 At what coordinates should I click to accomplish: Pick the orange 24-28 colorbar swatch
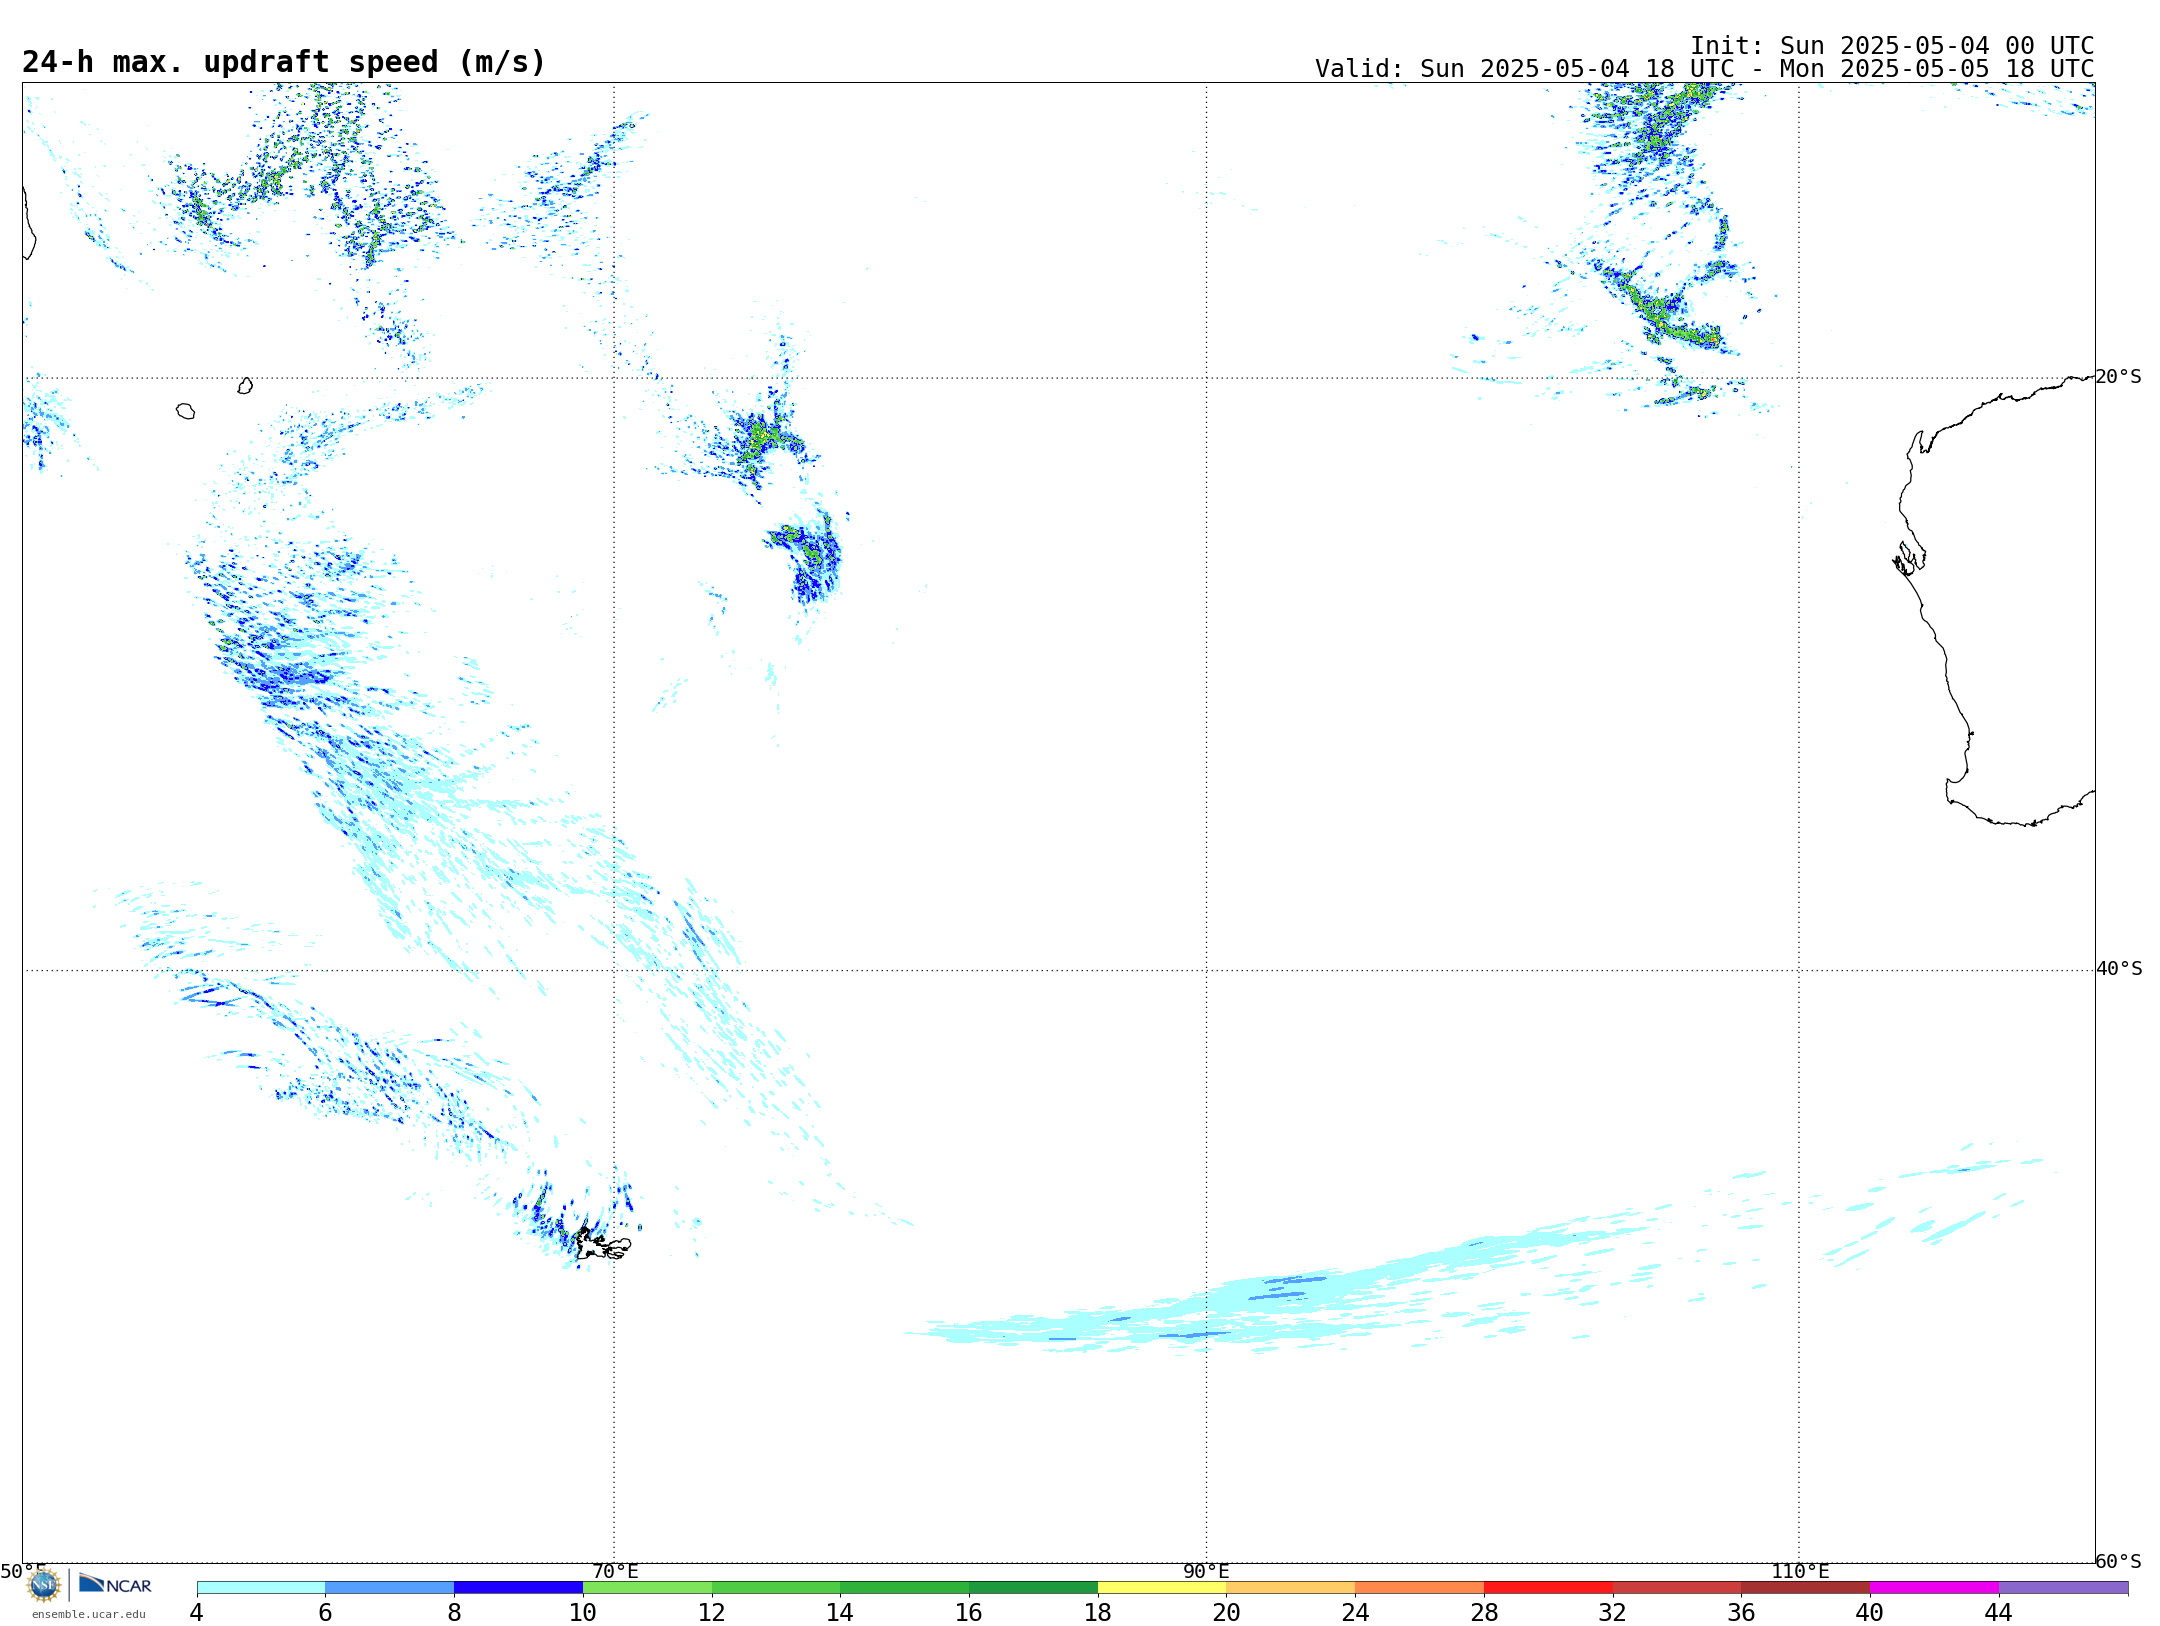tap(1420, 1587)
